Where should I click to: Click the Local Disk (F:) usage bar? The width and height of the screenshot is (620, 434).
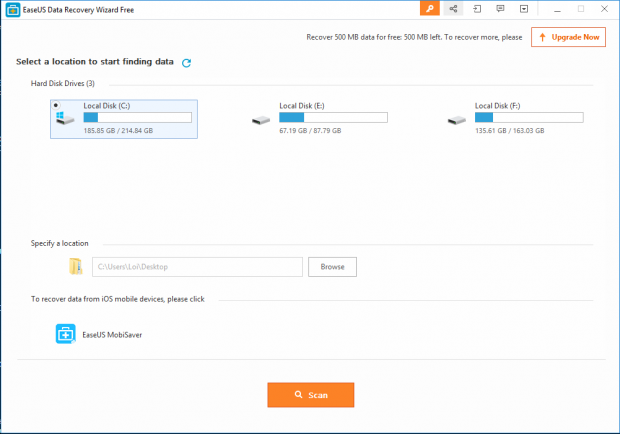pyautogui.click(x=529, y=117)
